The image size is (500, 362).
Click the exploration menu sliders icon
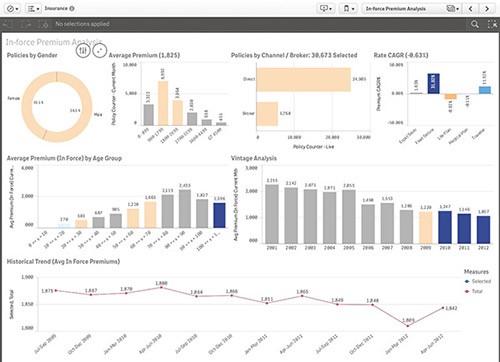click(83, 51)
